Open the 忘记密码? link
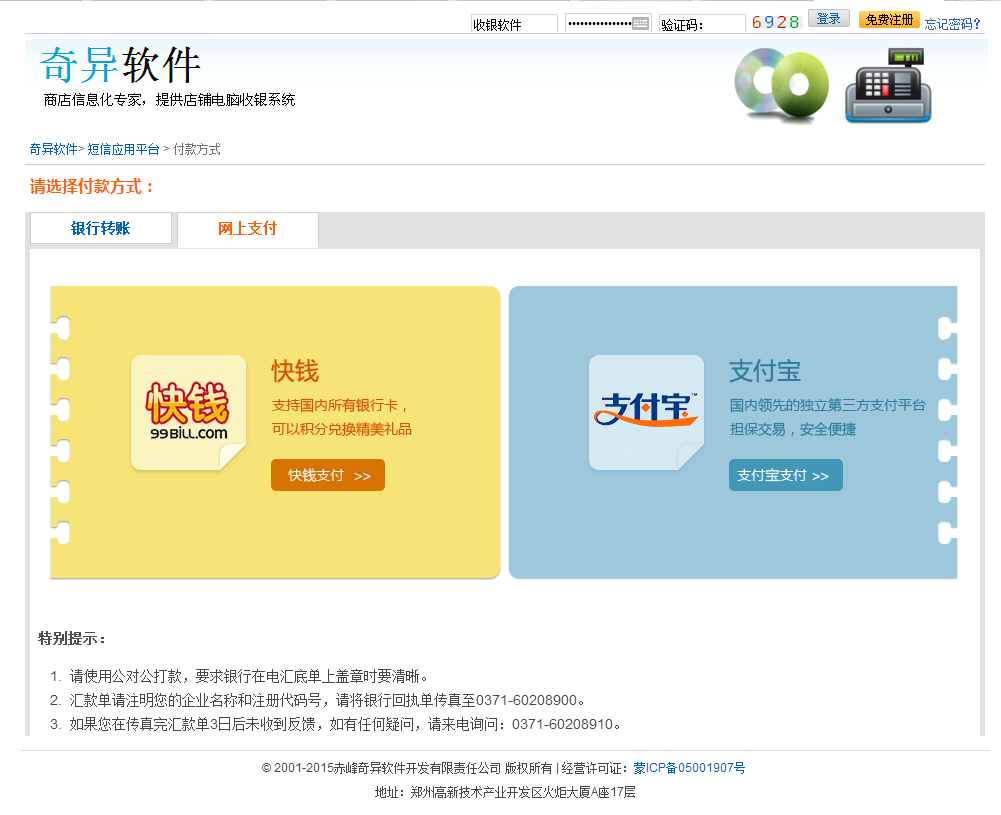Image resolution: width=1001 pixels, height=815 pixels. 952,24
